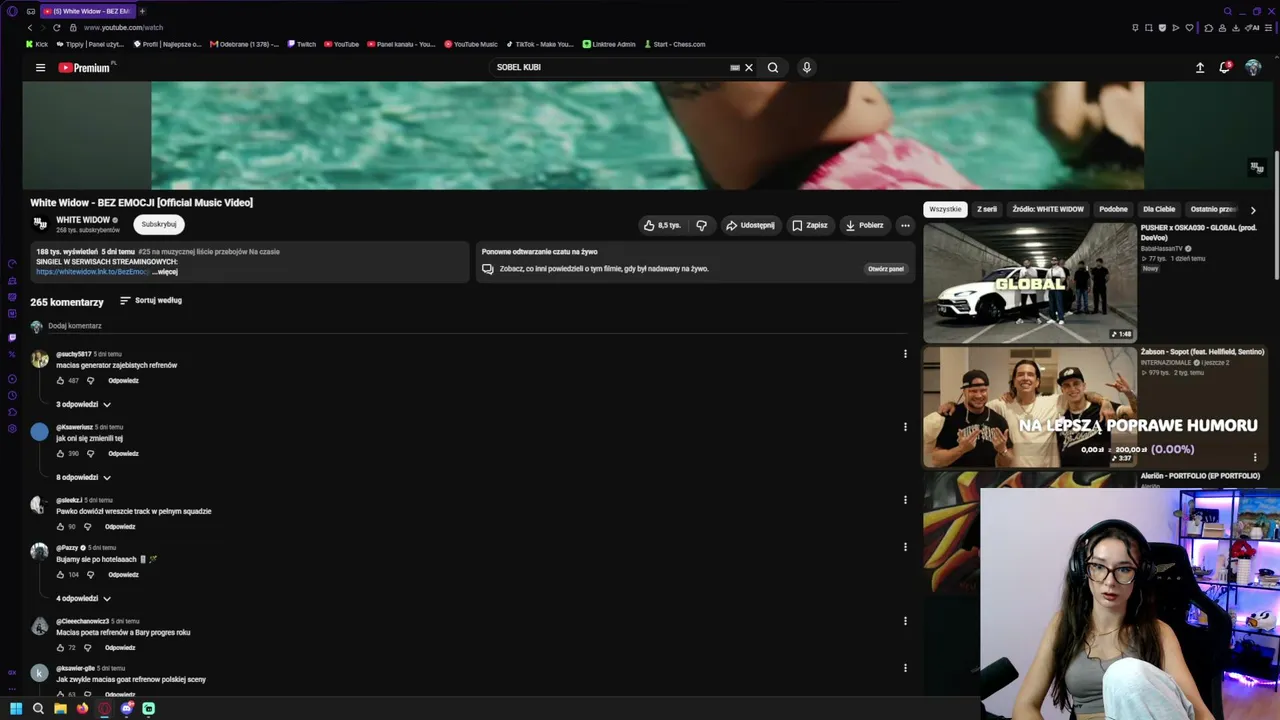Dislike the White Widow video
Viewport: 1280px width, 720px height.
pyautogui.click(x=702, y=225)
